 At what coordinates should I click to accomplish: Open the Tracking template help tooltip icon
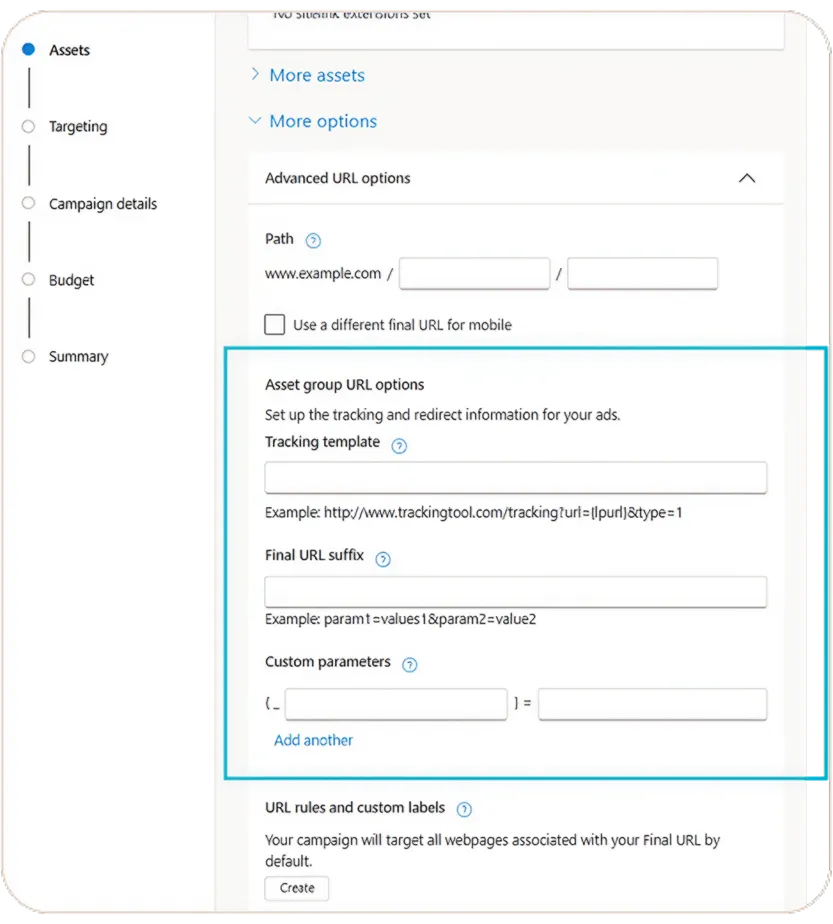(x=399, y=446)
